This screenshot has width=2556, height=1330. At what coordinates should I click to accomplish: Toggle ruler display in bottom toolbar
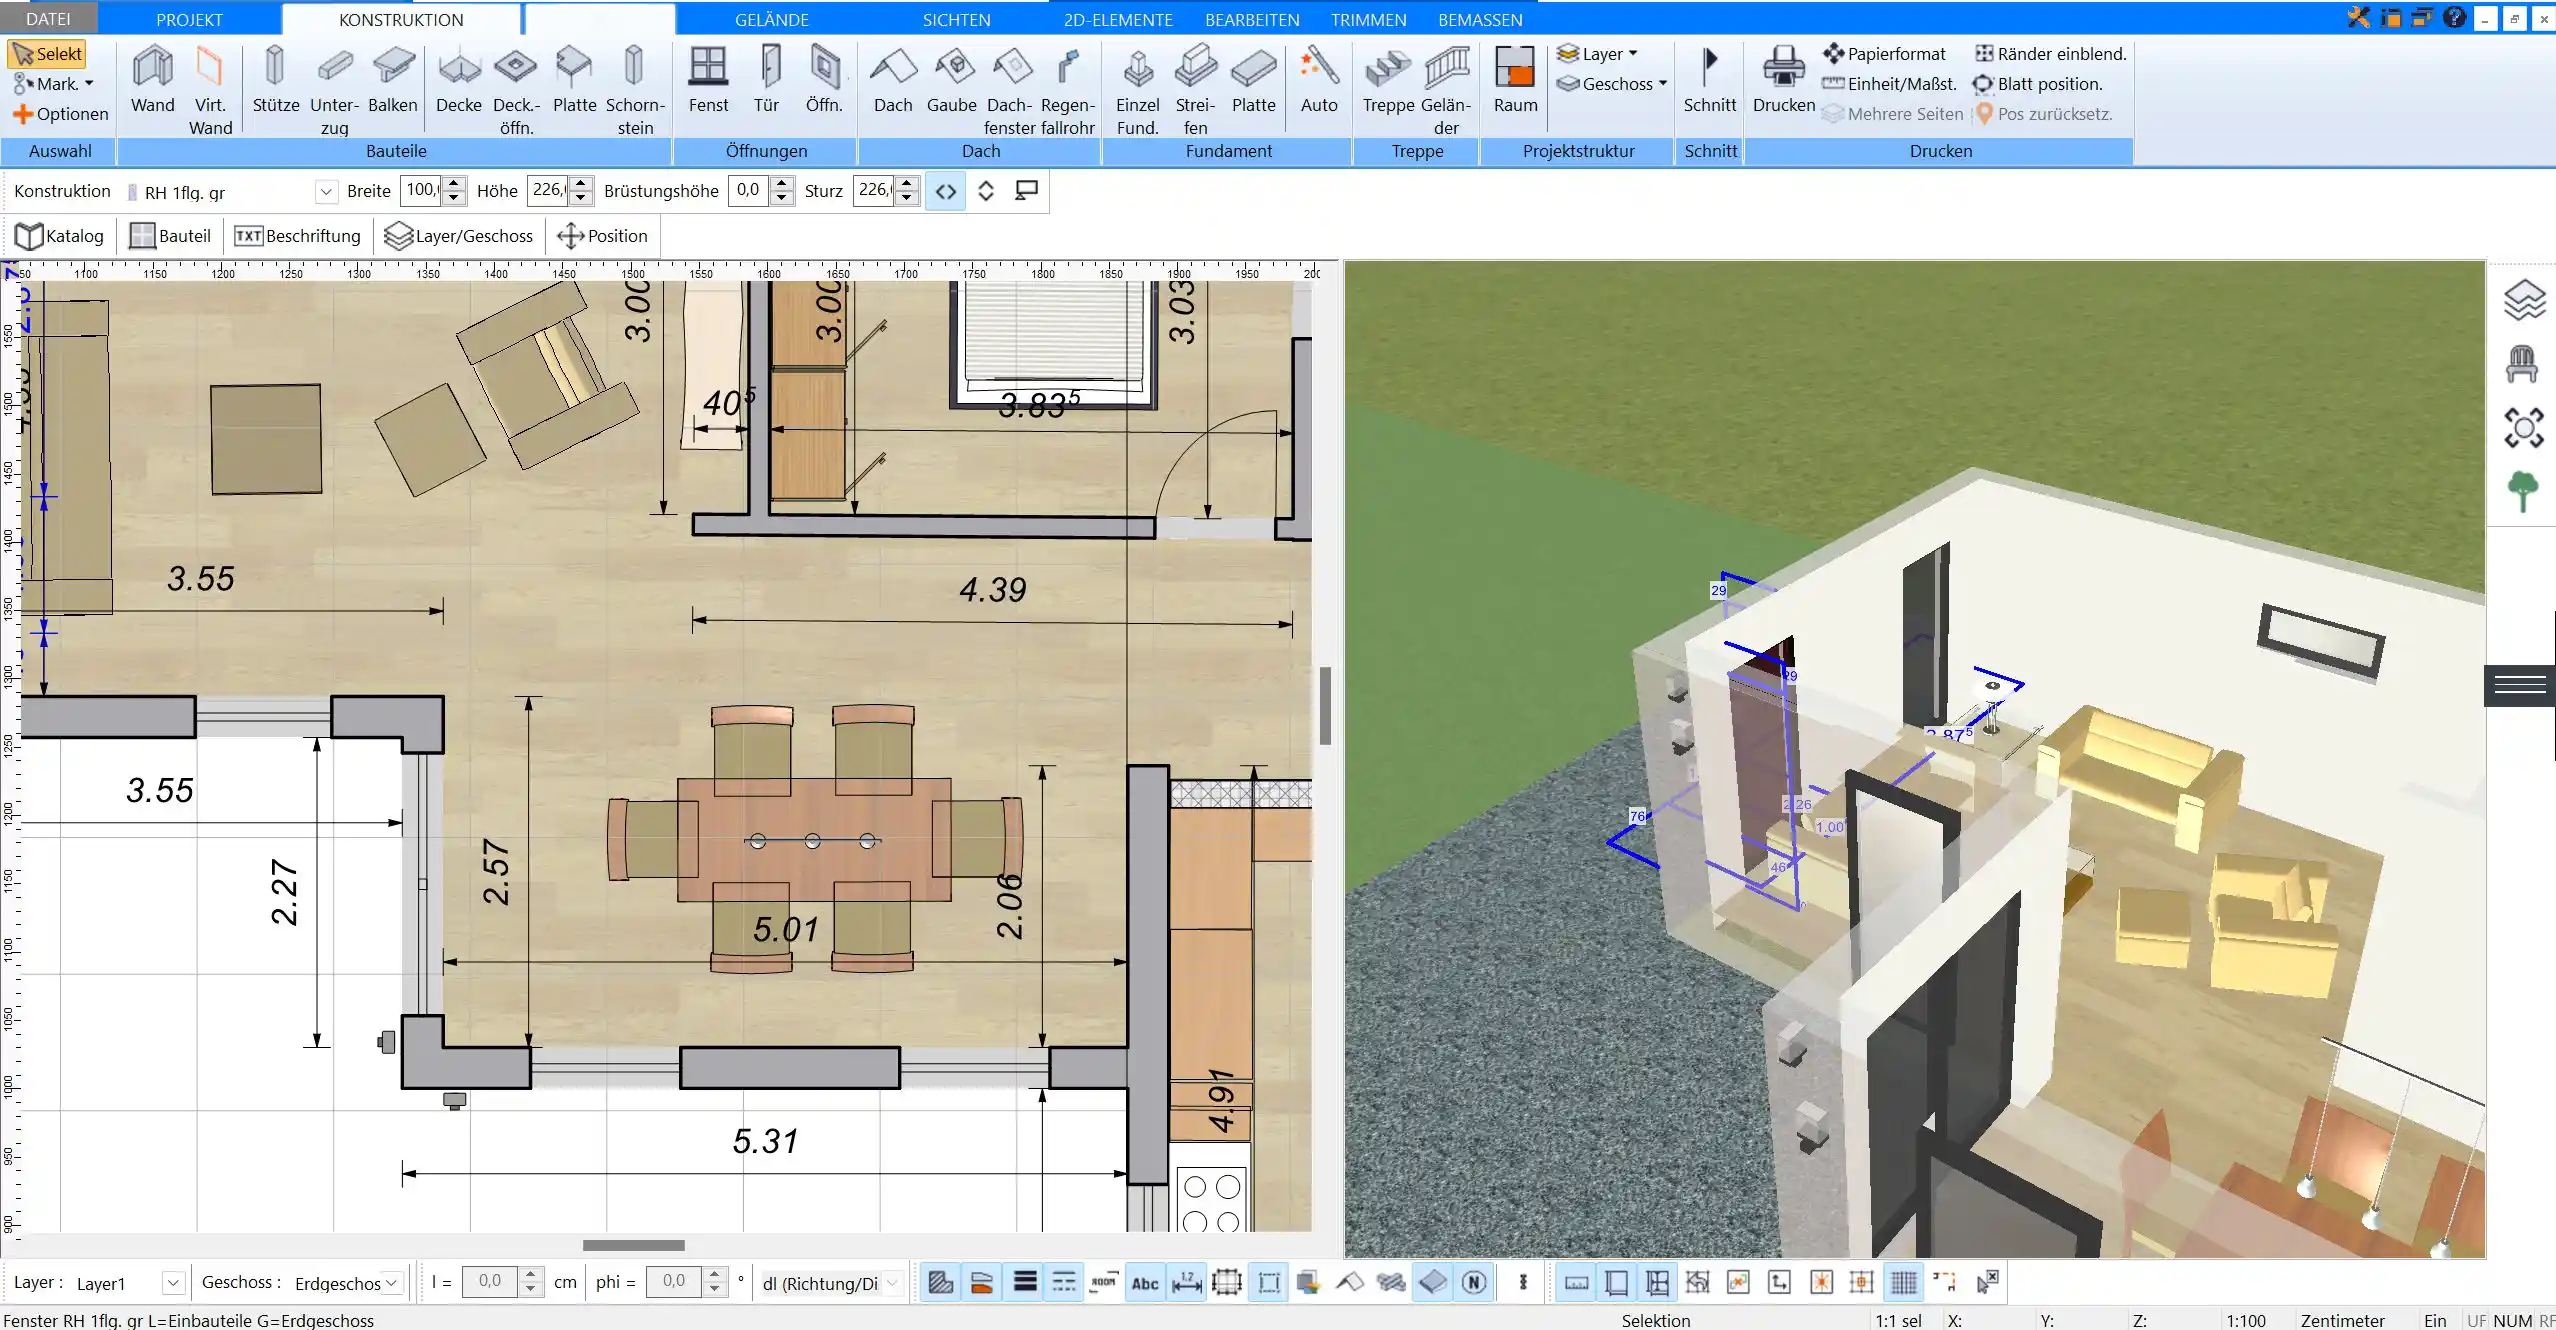[x=1576, y=1283]
